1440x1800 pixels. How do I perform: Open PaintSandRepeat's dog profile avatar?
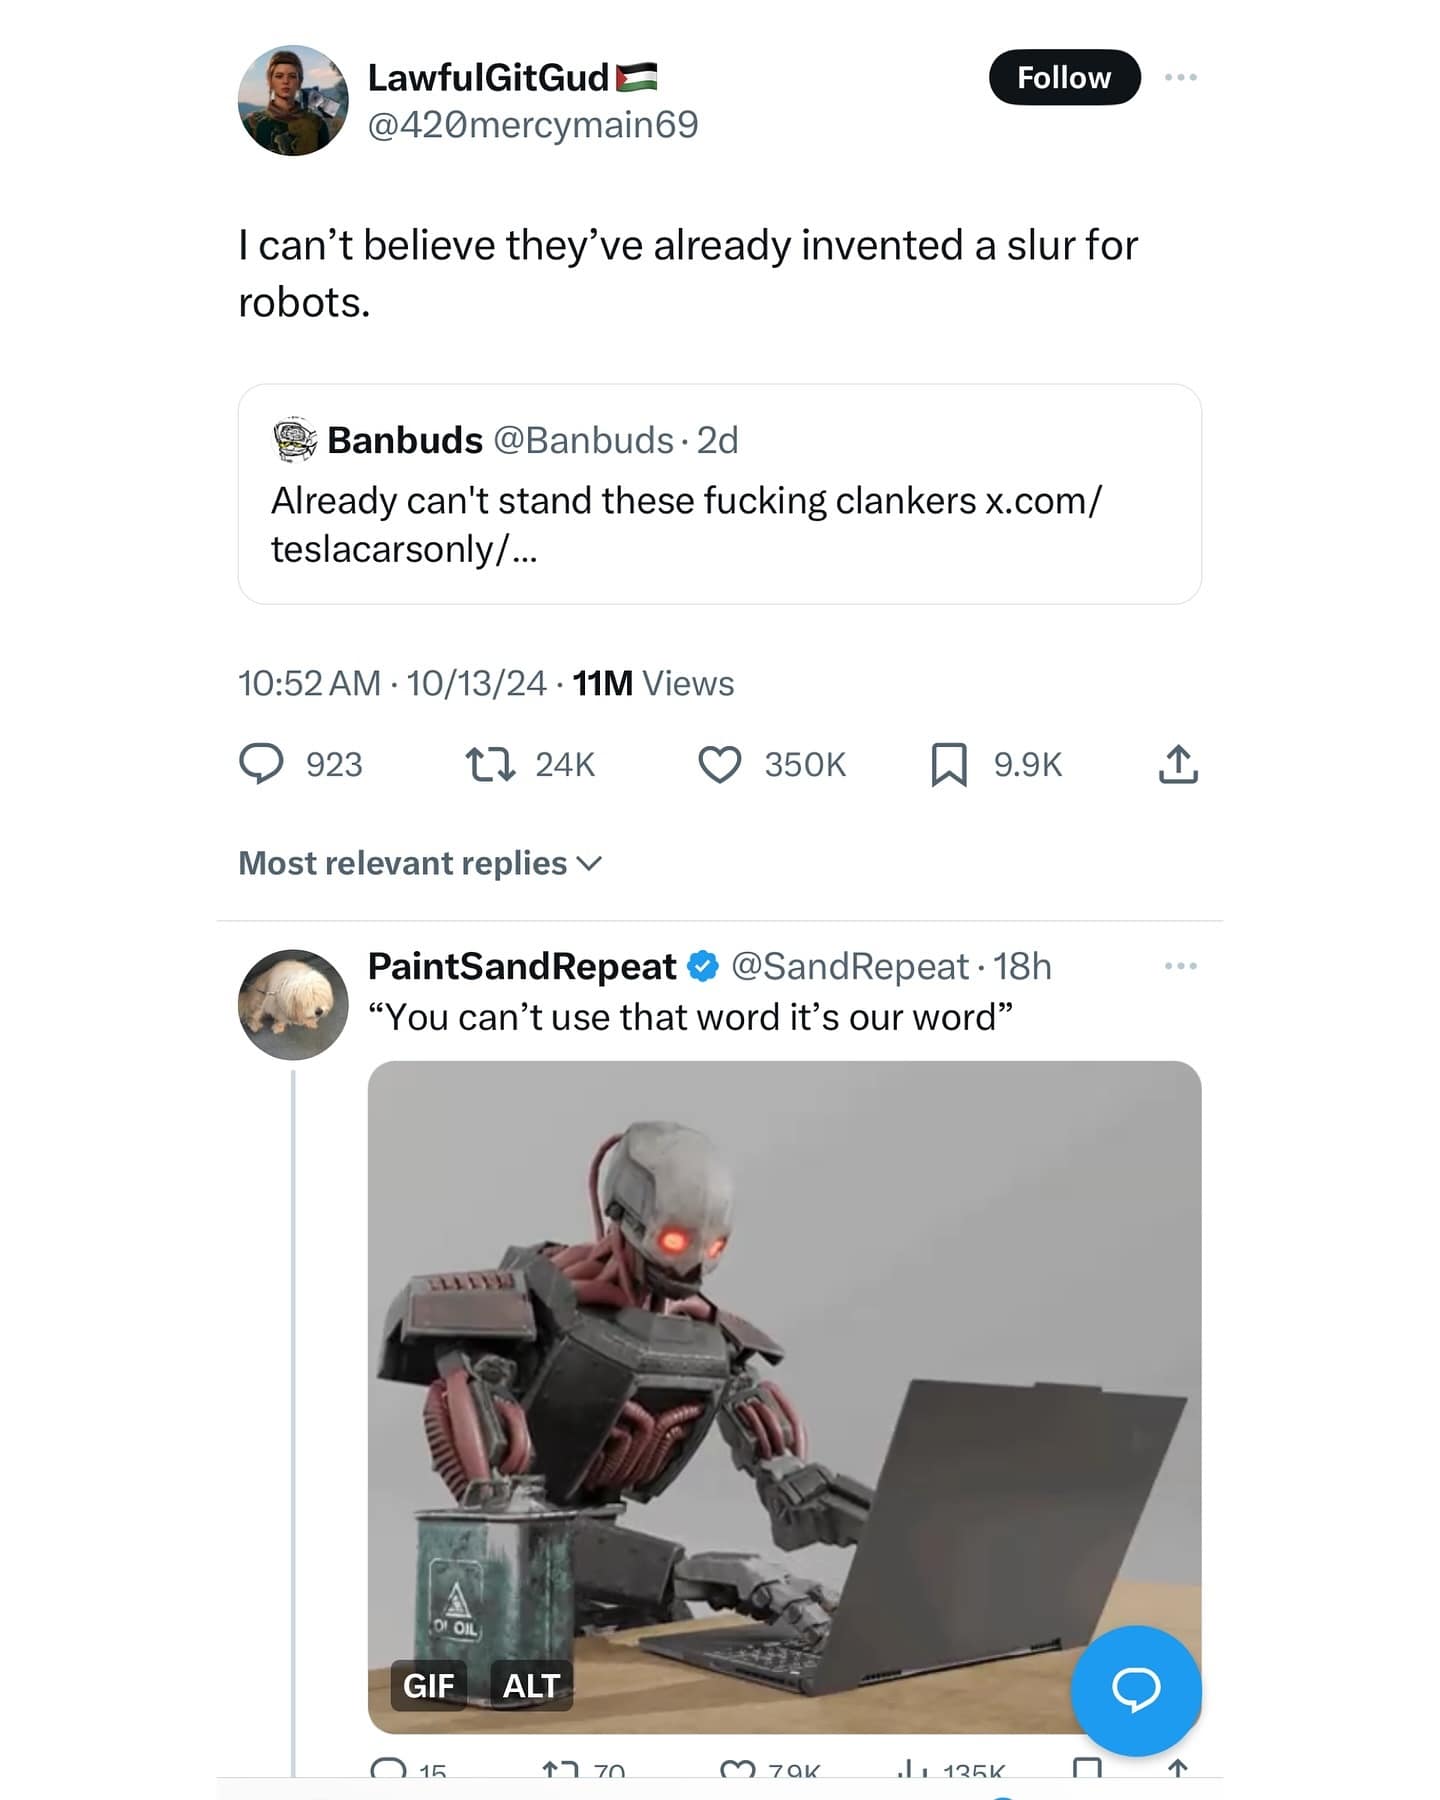tap(293, 1004)
